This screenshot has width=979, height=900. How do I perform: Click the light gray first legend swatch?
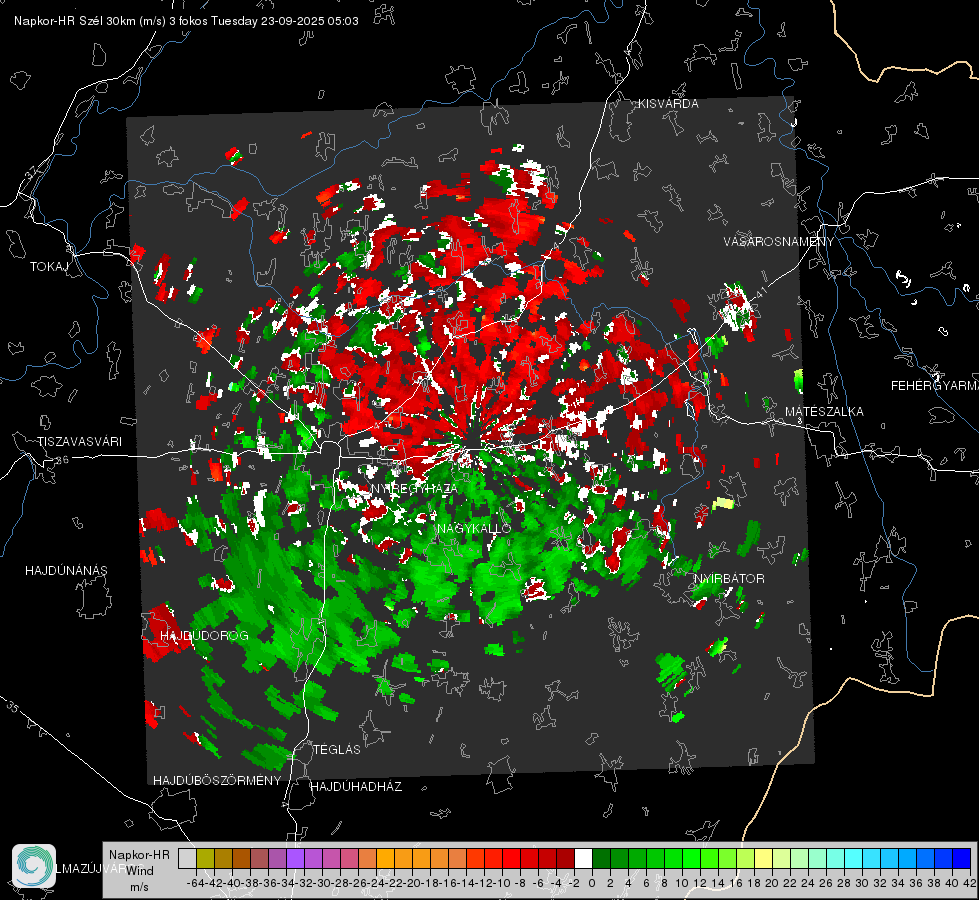(187, 858)
